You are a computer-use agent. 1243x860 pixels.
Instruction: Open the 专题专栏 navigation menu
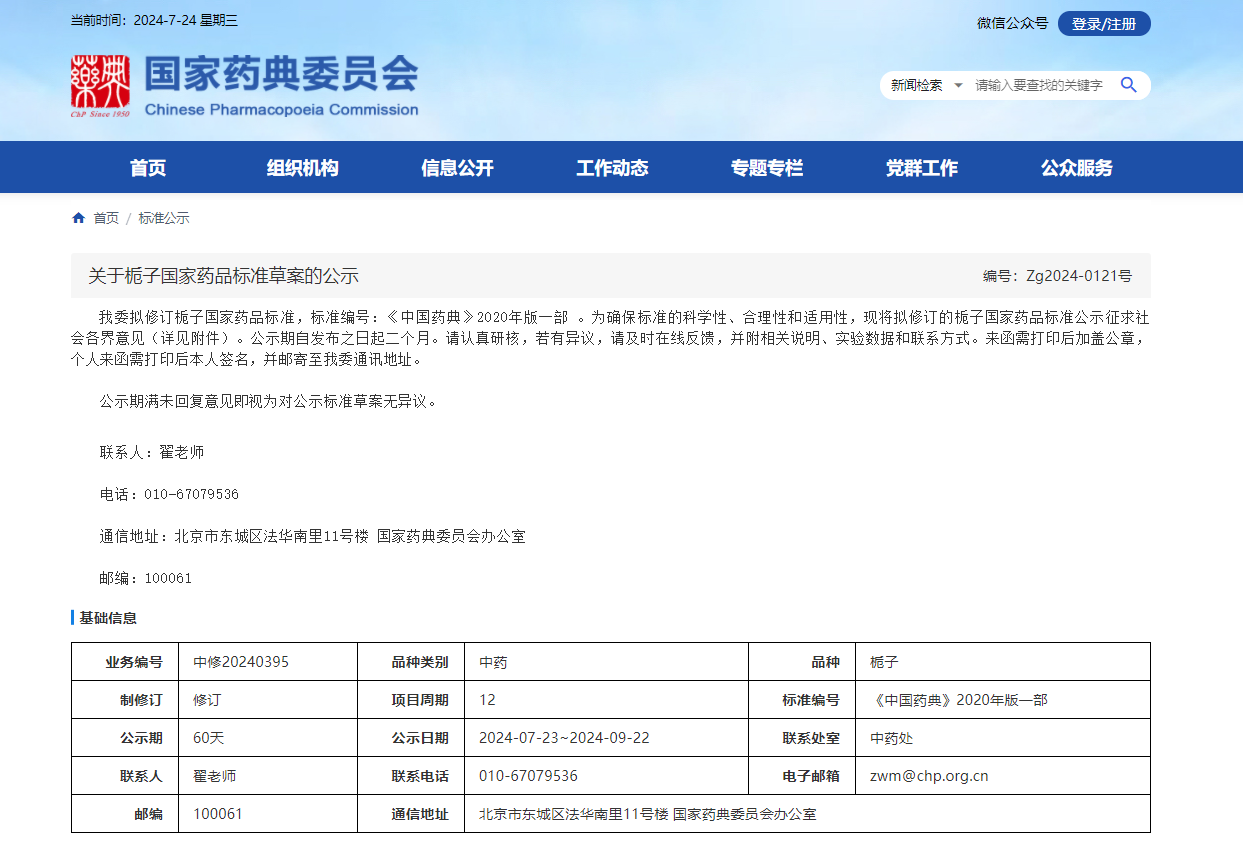click(x=766, y=168)
